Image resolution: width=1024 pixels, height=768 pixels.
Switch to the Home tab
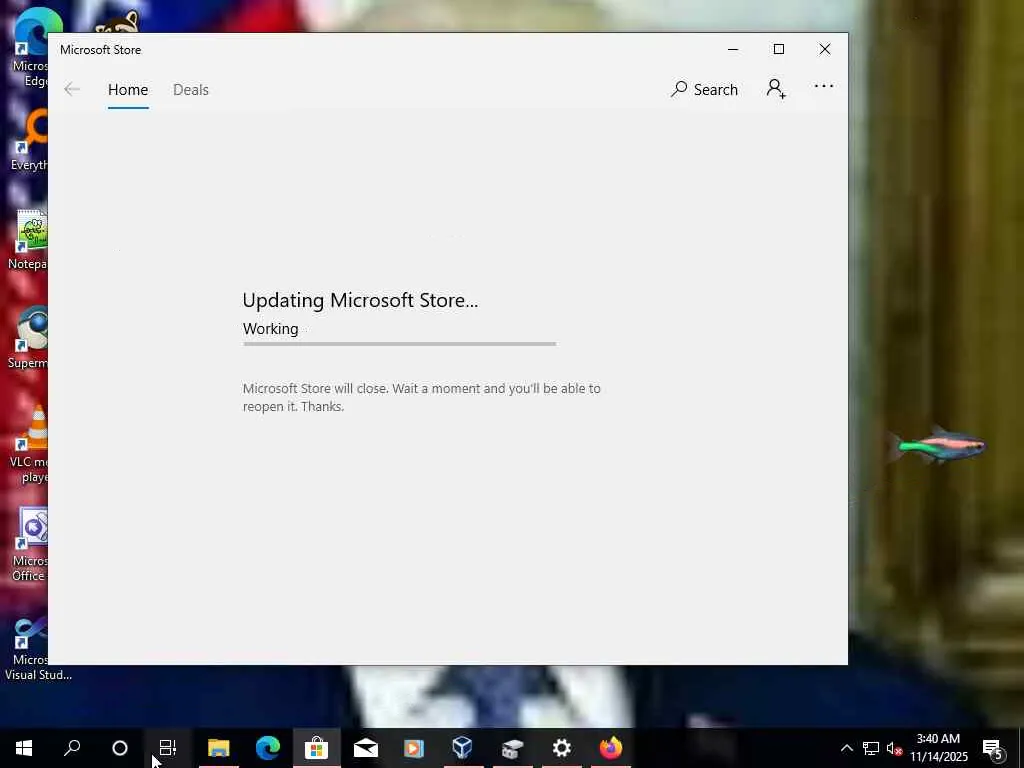tap(128, 89)
